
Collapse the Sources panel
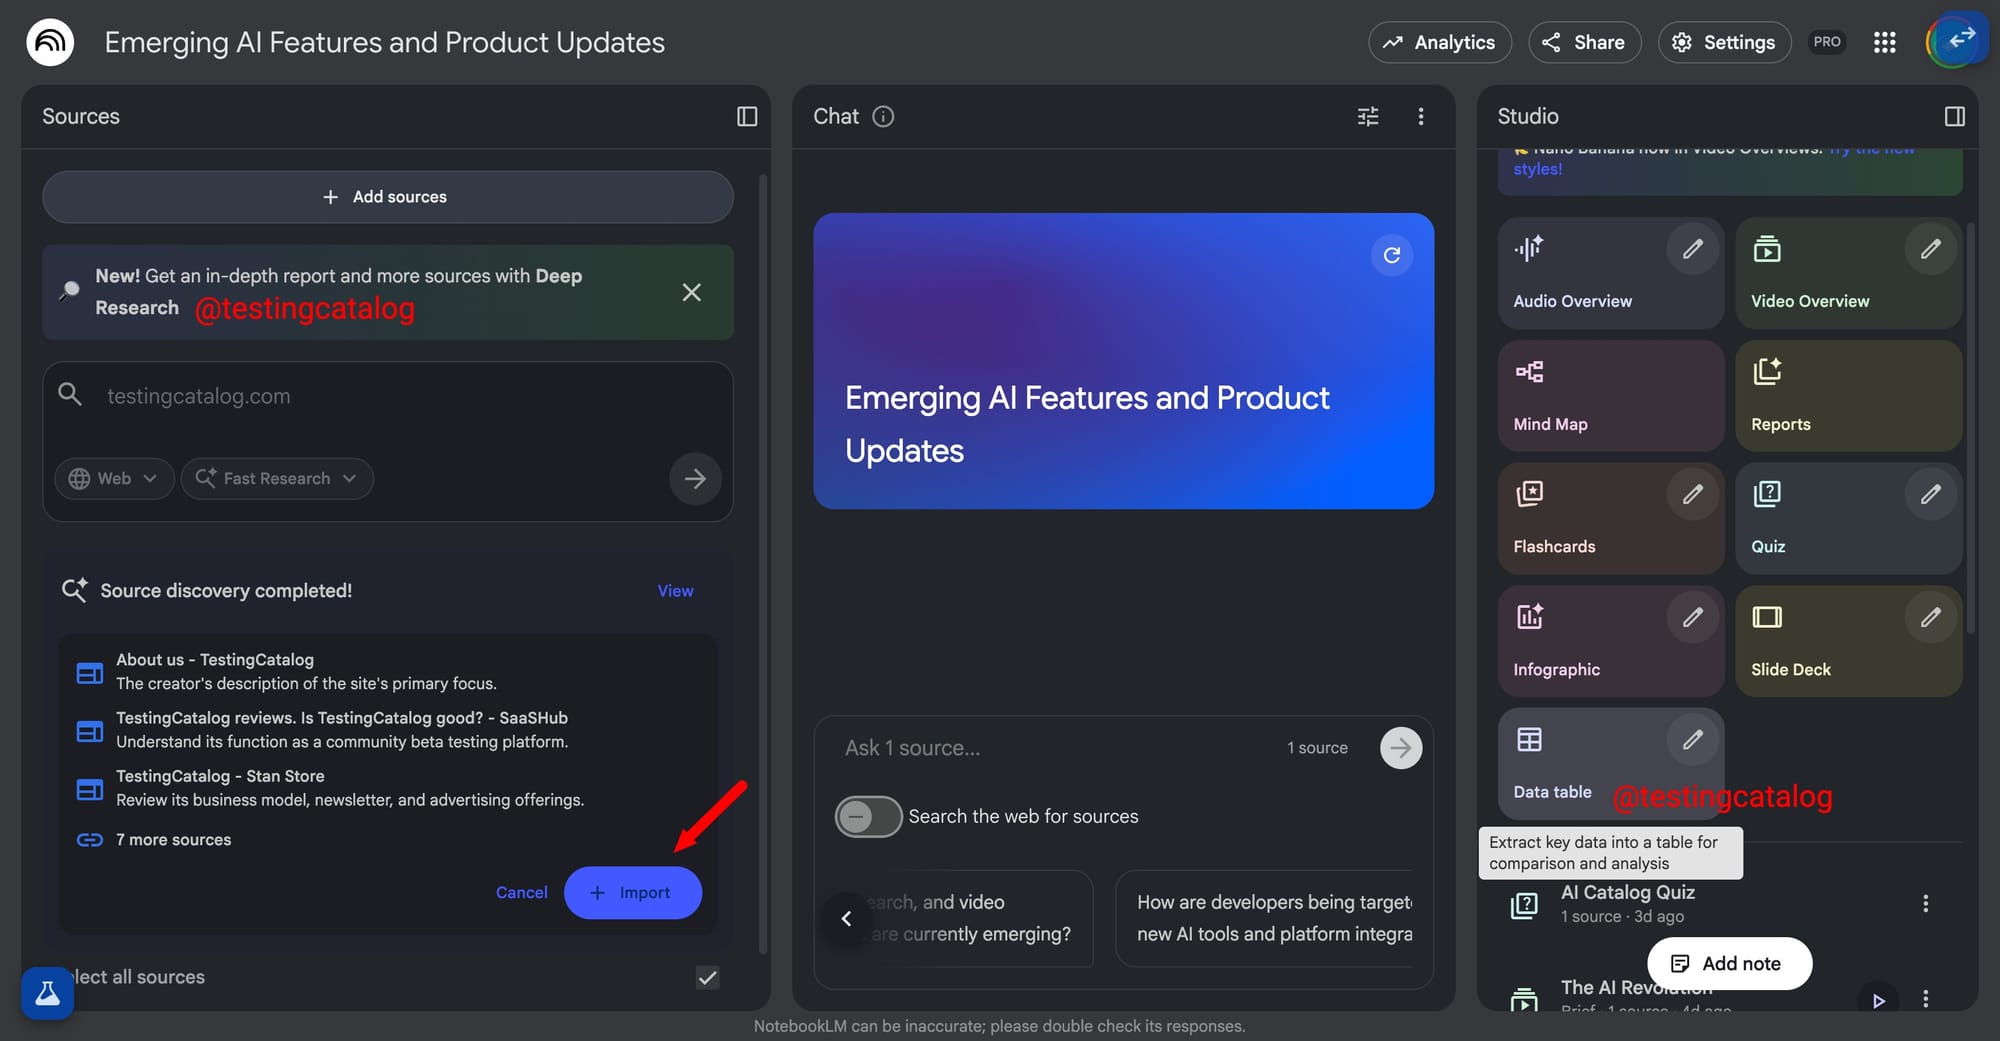point(747,117)
